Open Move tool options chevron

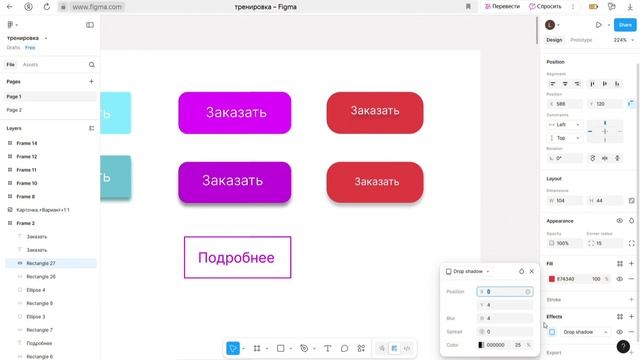pyautogui.click(x=243, y=349)
